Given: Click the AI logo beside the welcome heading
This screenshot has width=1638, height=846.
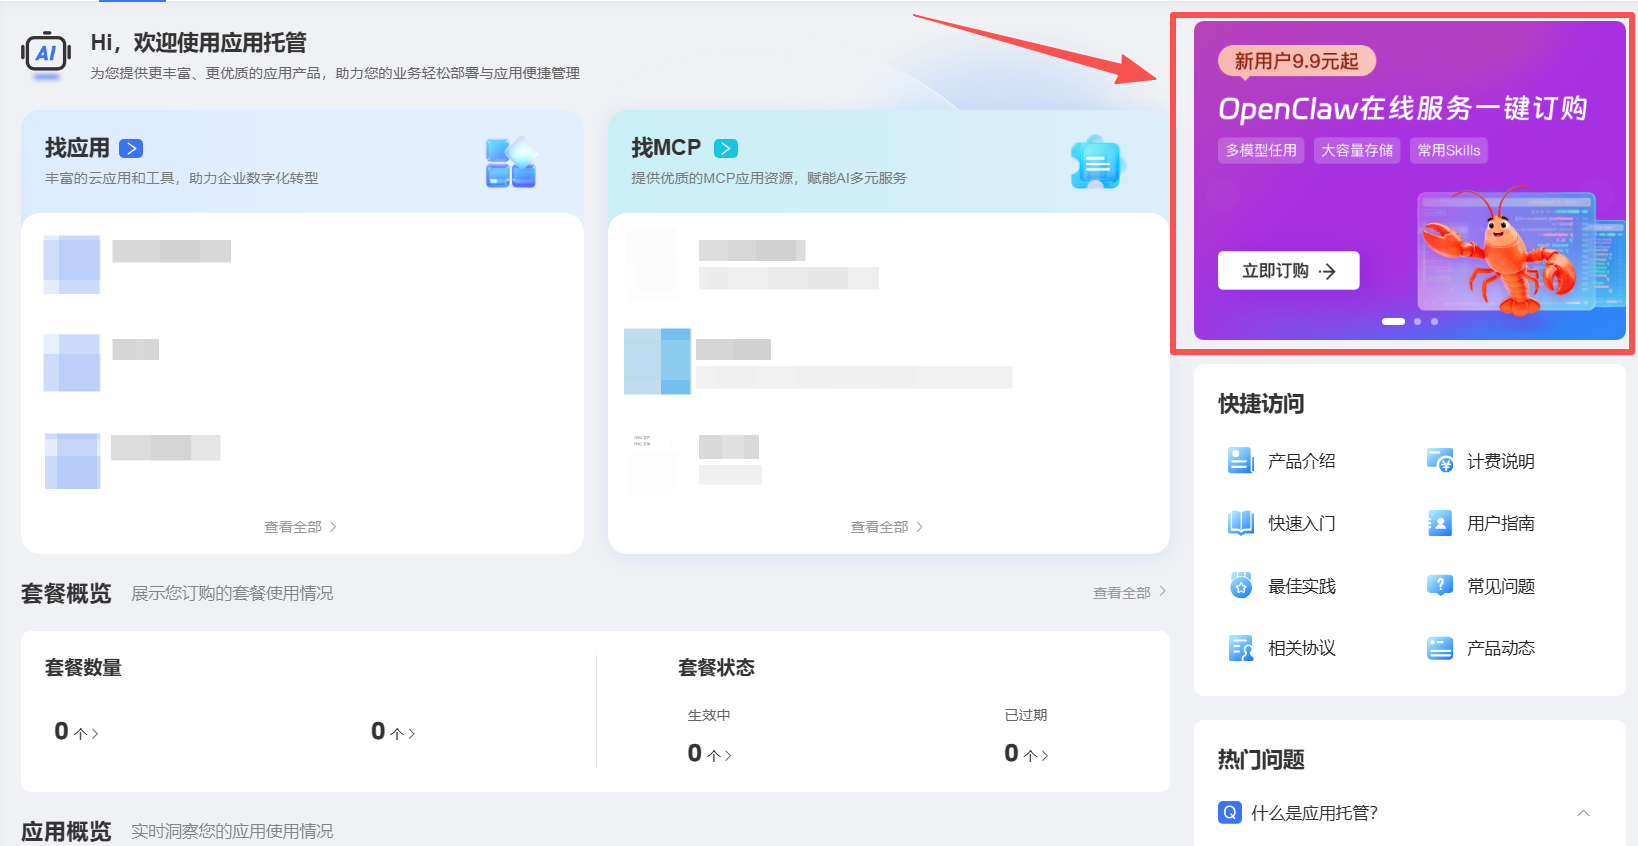Looking at the screenshot, I should 46,54.
